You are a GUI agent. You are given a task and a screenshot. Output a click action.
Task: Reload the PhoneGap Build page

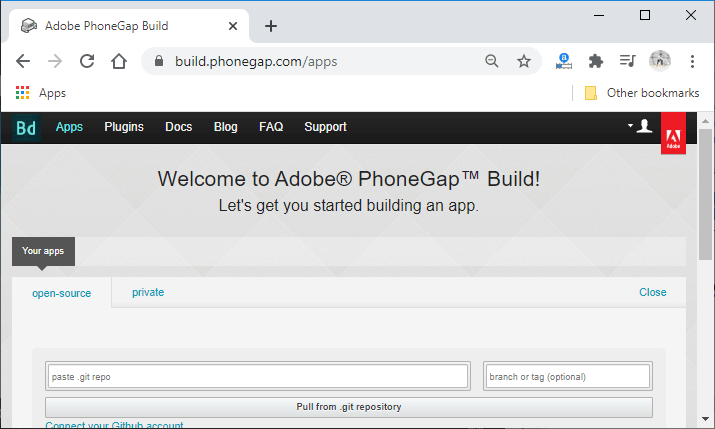[x=87, y=61]
